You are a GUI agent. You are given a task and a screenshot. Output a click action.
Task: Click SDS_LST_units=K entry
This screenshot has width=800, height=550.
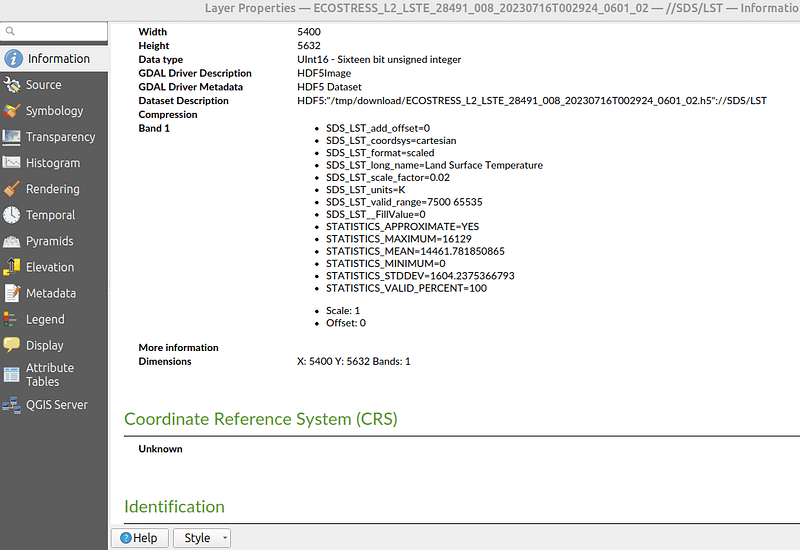[x=365, y=190]
